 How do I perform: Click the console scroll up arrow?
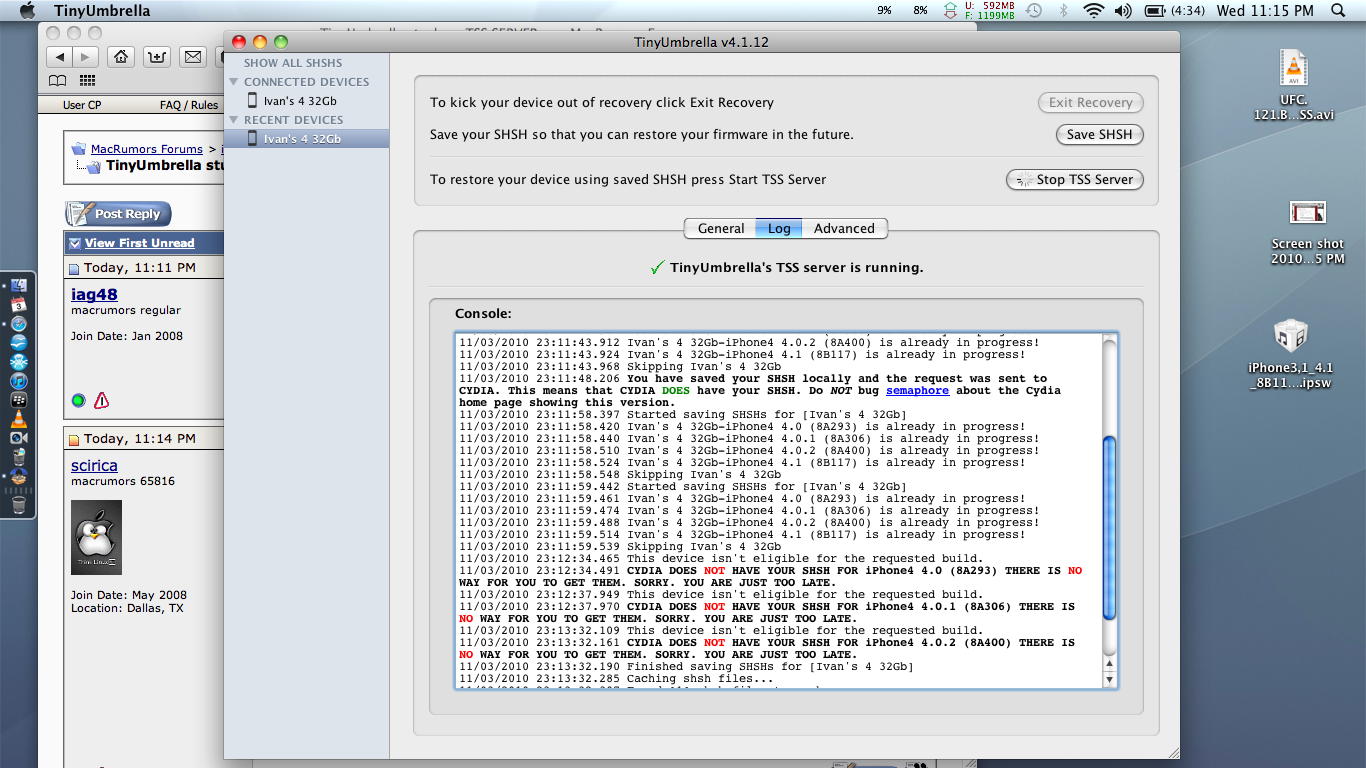[1108, 663]
